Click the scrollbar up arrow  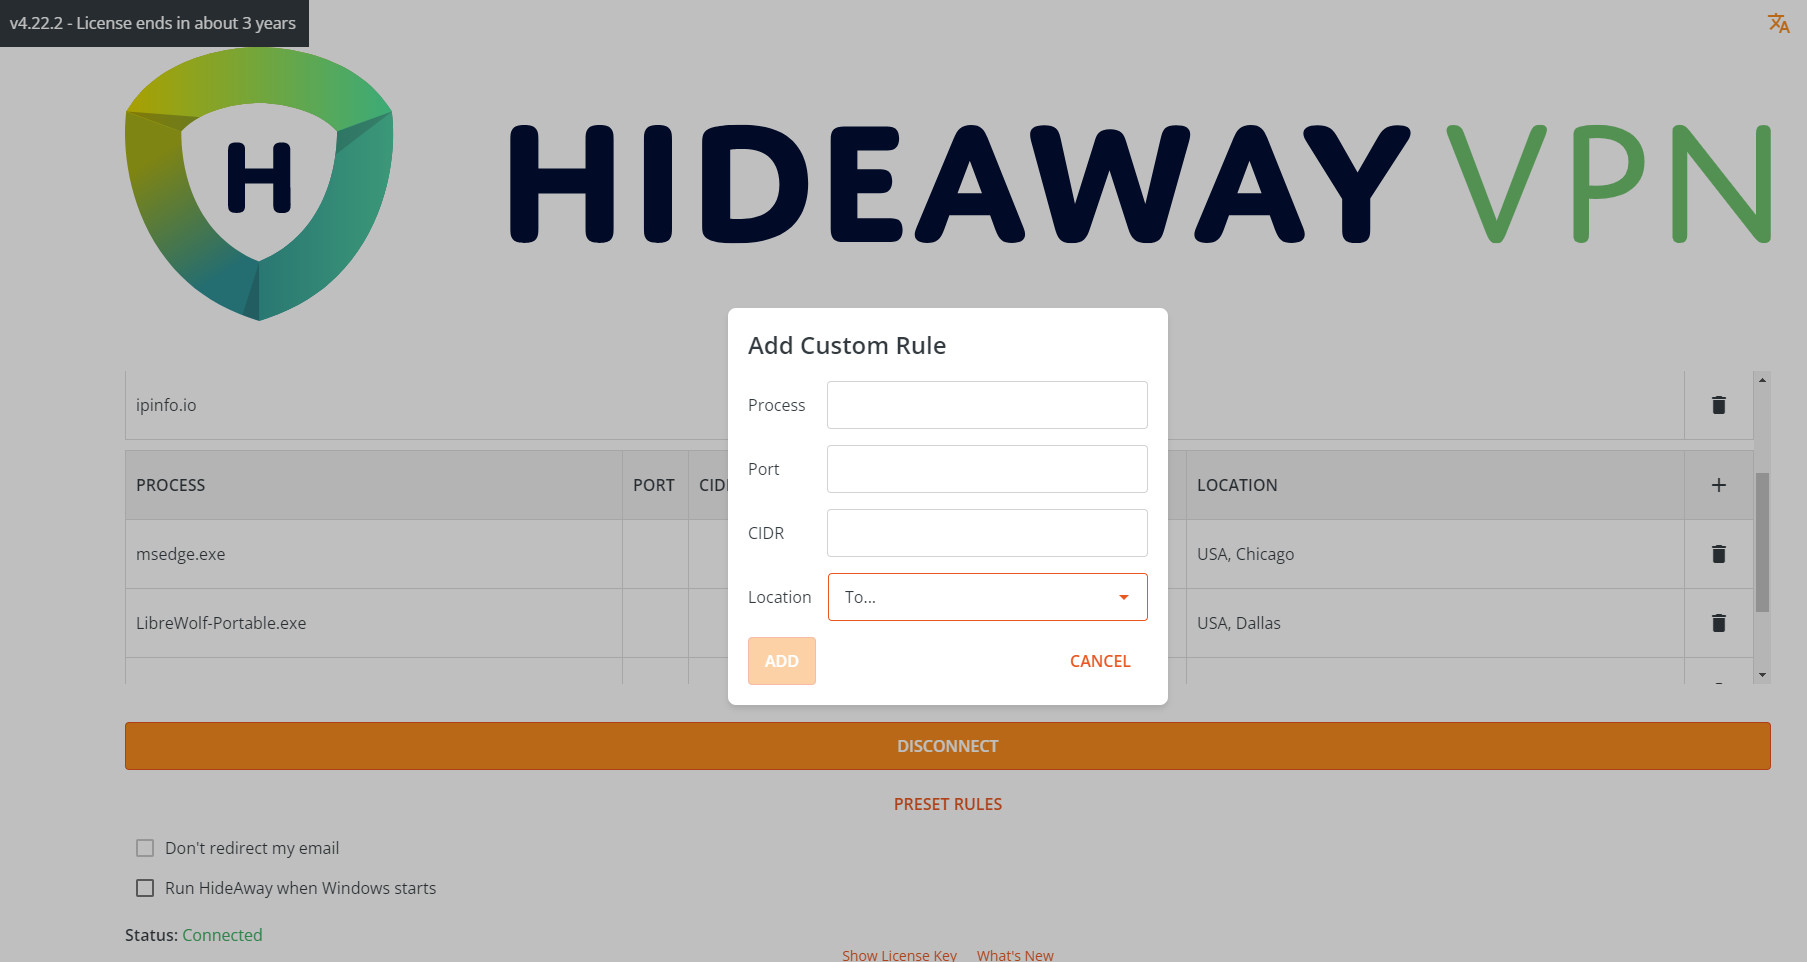pyautogui.click(x=1762, y=380)
